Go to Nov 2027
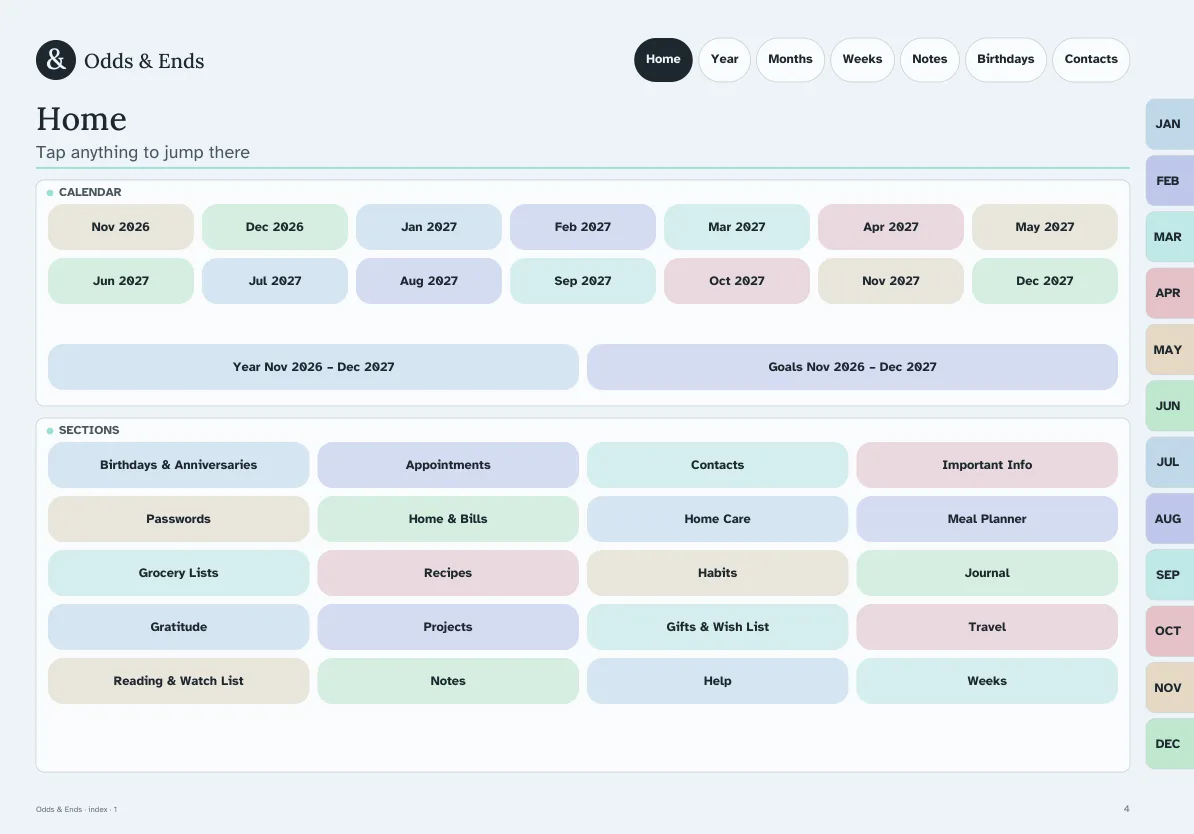 [891, 281]
